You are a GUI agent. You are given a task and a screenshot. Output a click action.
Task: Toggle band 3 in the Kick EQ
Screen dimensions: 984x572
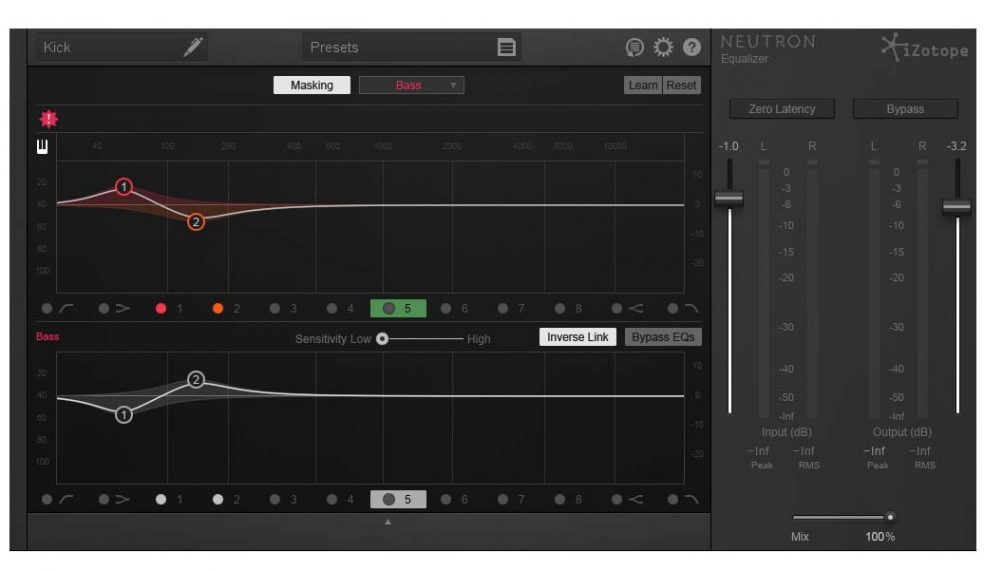coord(275,308)
